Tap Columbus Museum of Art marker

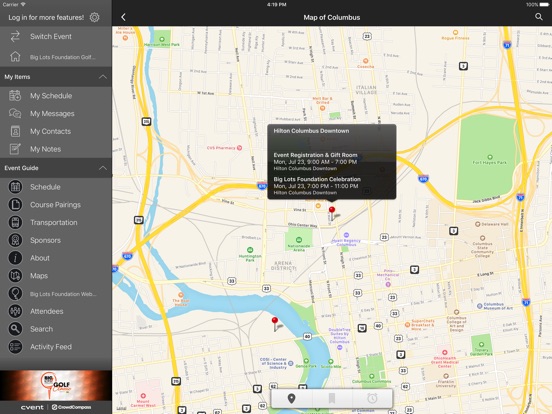click(x=479, y=306)
